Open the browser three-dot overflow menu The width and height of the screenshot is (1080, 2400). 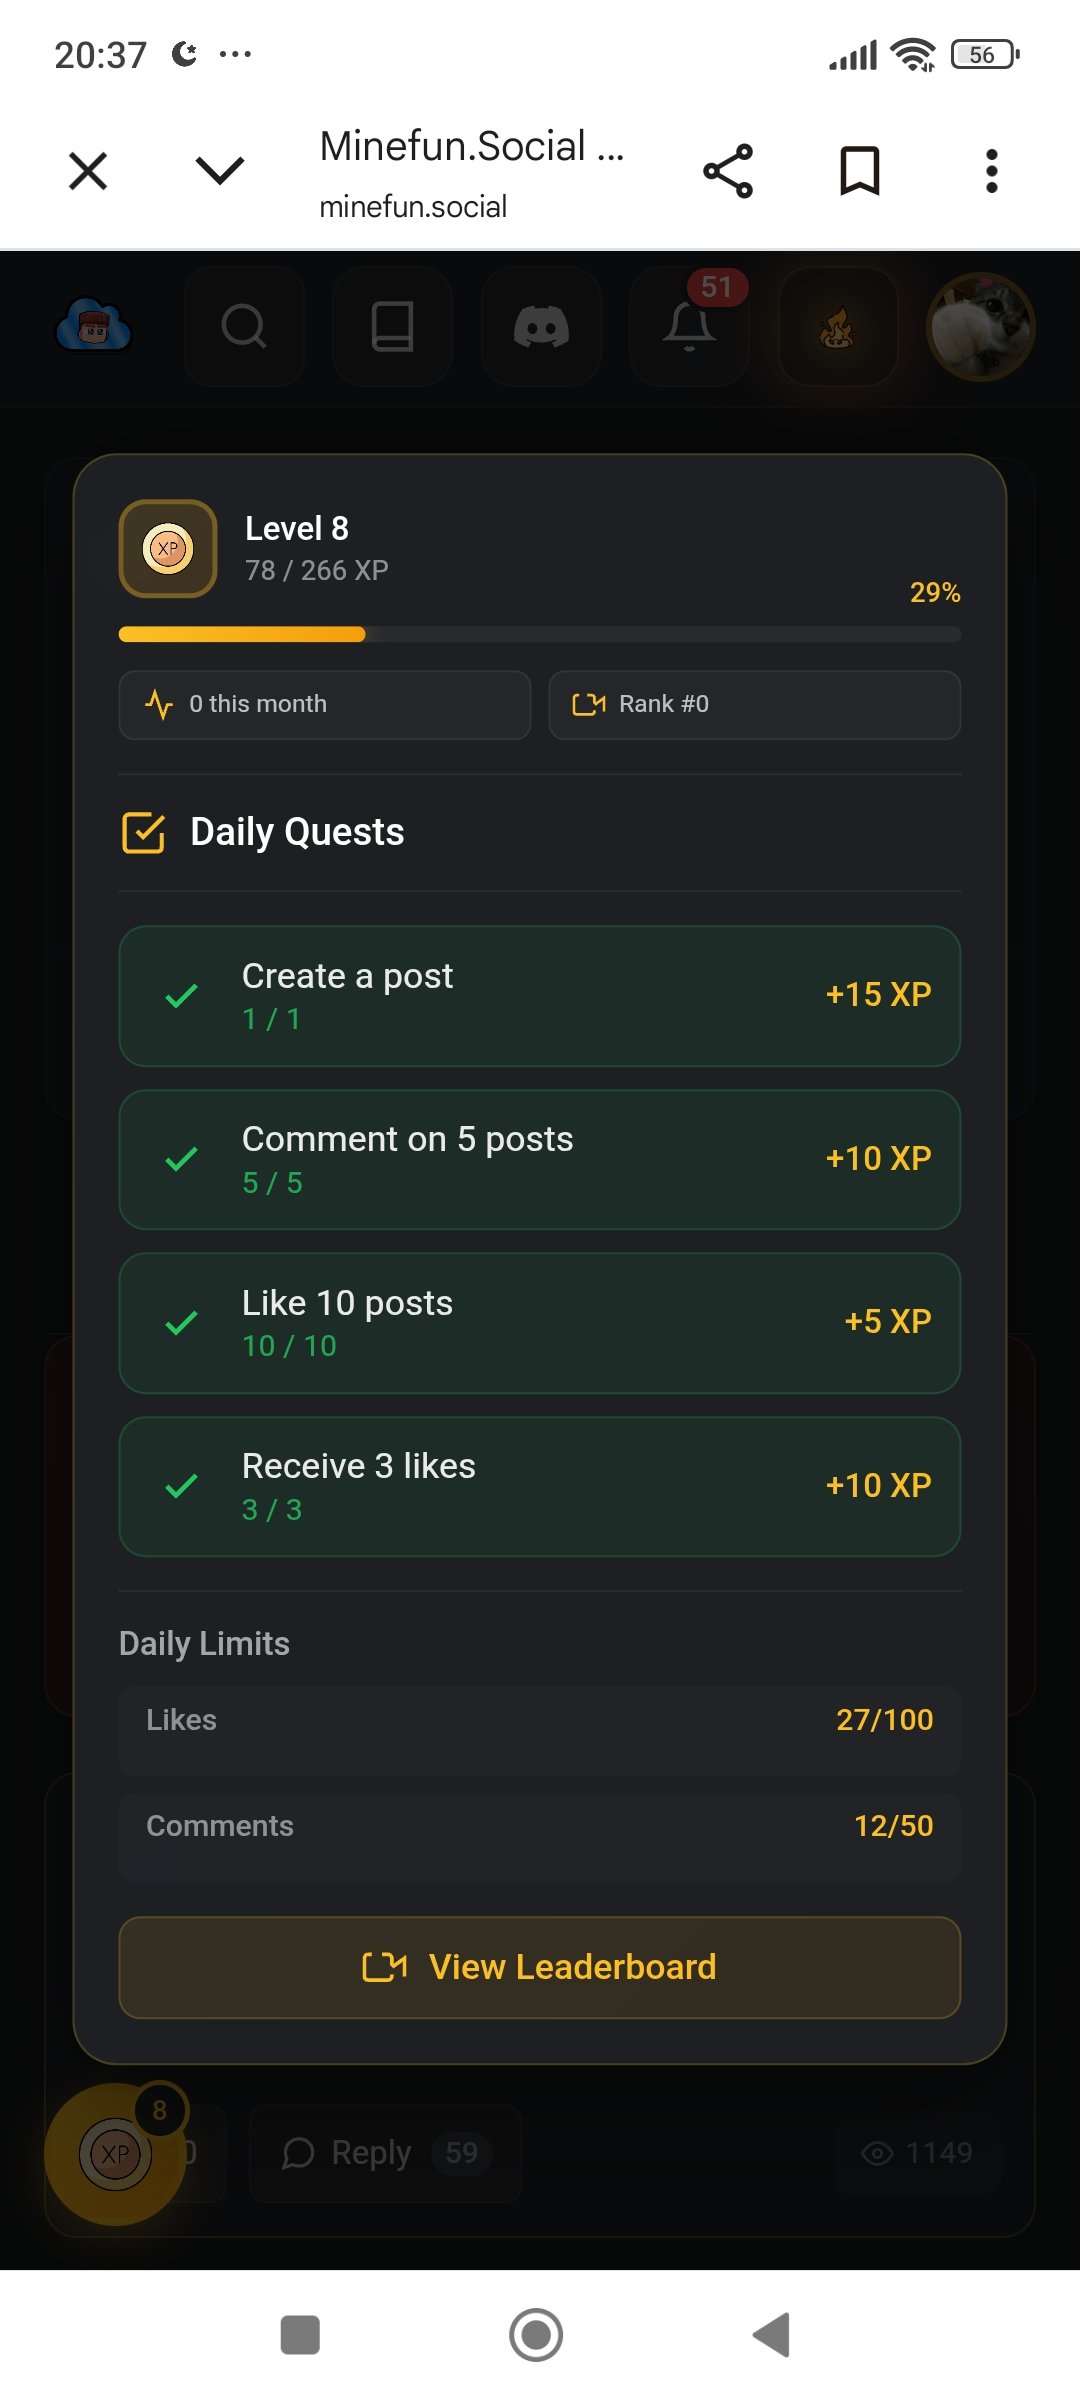[991, 171]
